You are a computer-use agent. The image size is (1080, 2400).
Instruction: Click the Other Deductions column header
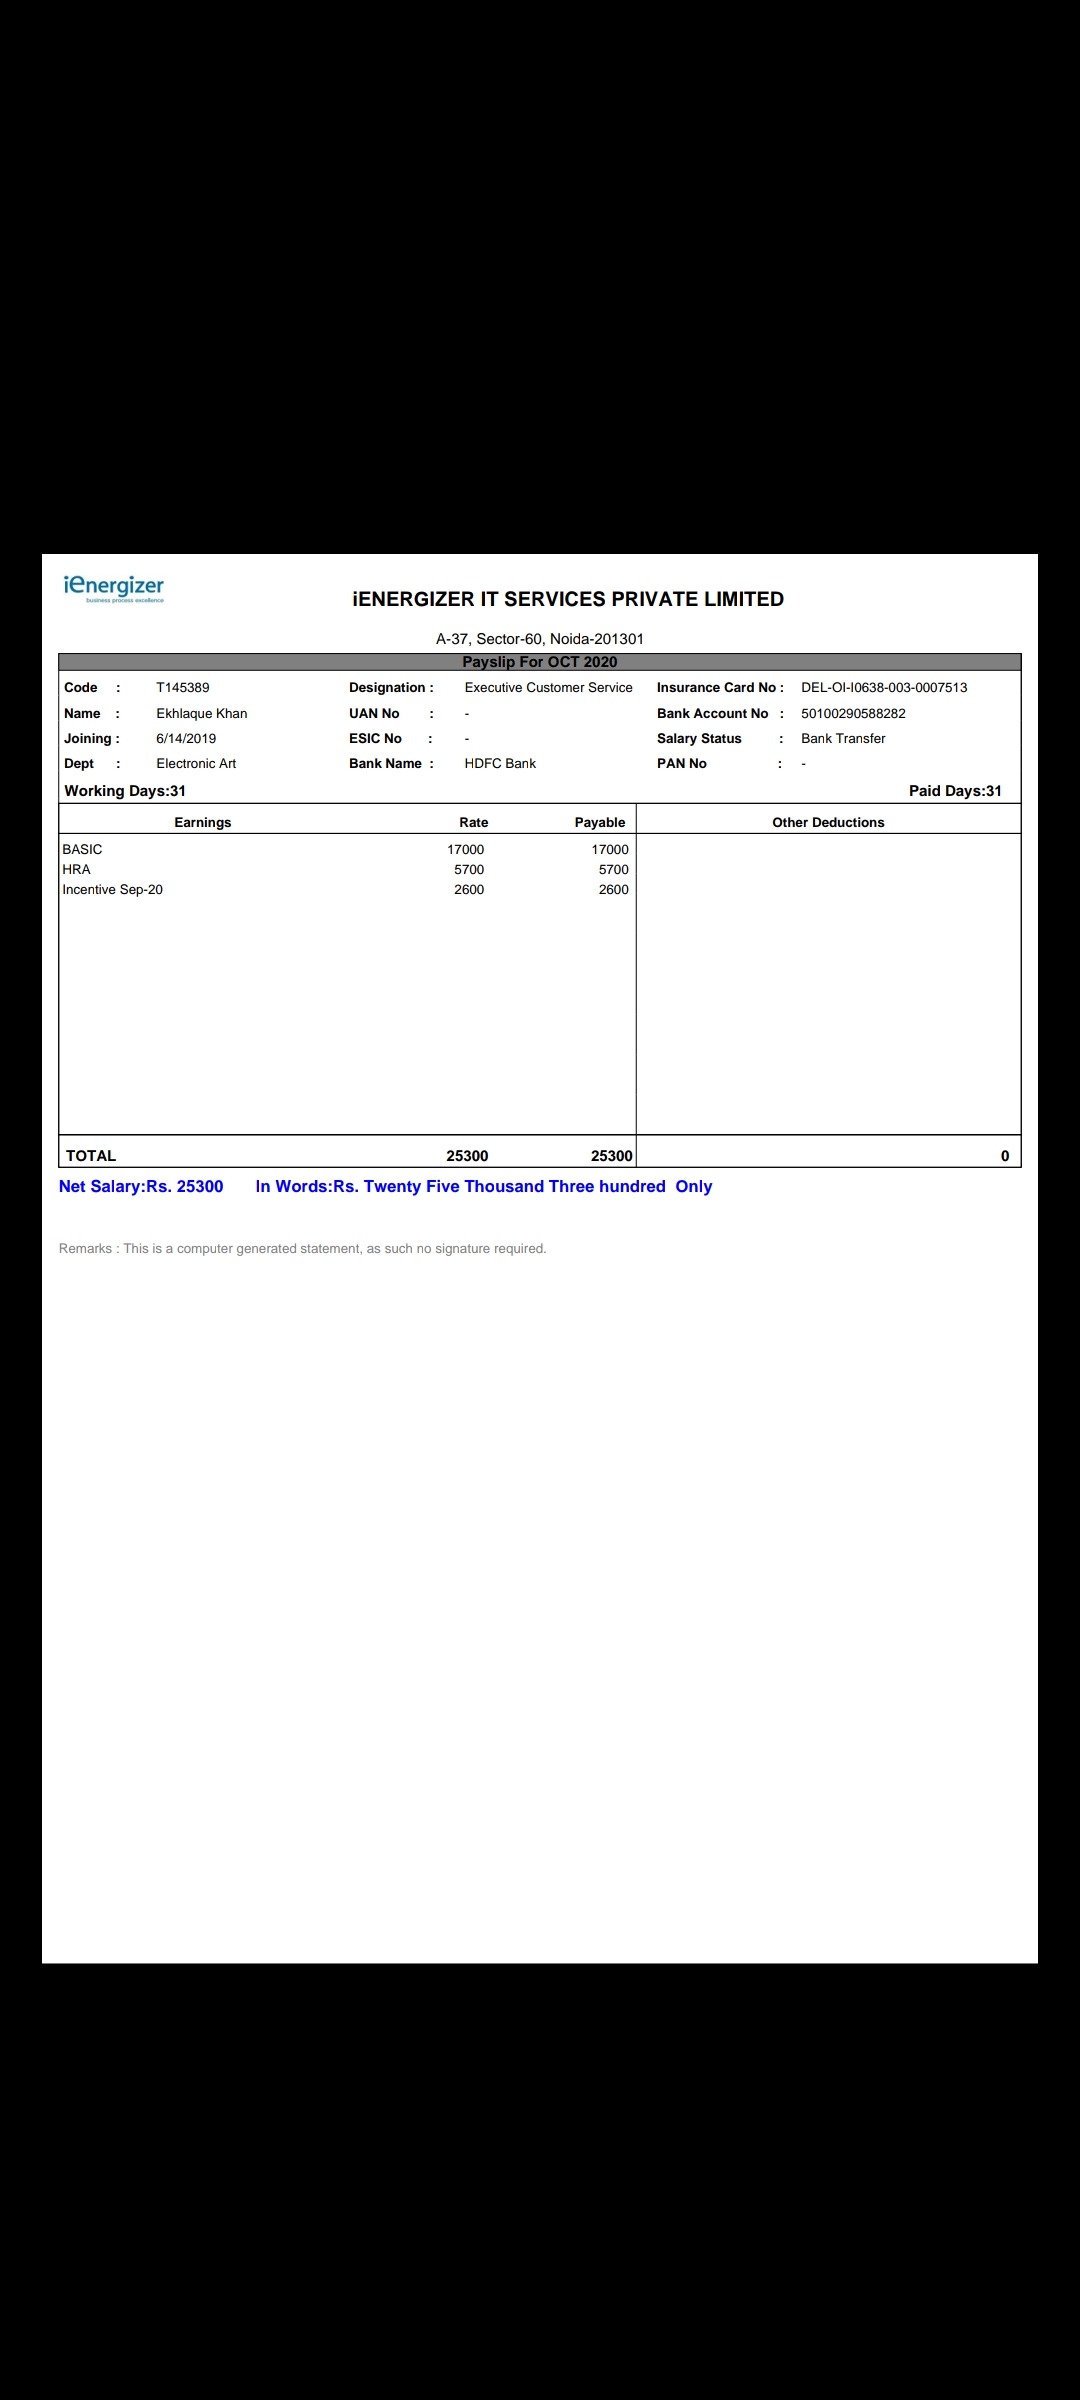click(828, 823)
